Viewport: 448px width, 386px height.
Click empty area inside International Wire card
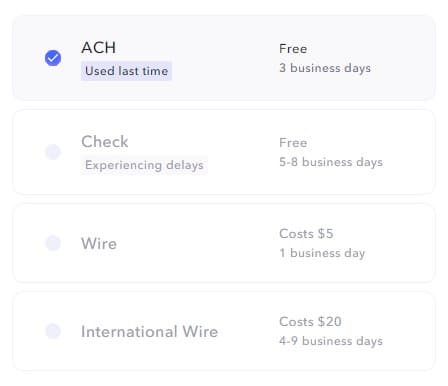click(x=247, y=353)
